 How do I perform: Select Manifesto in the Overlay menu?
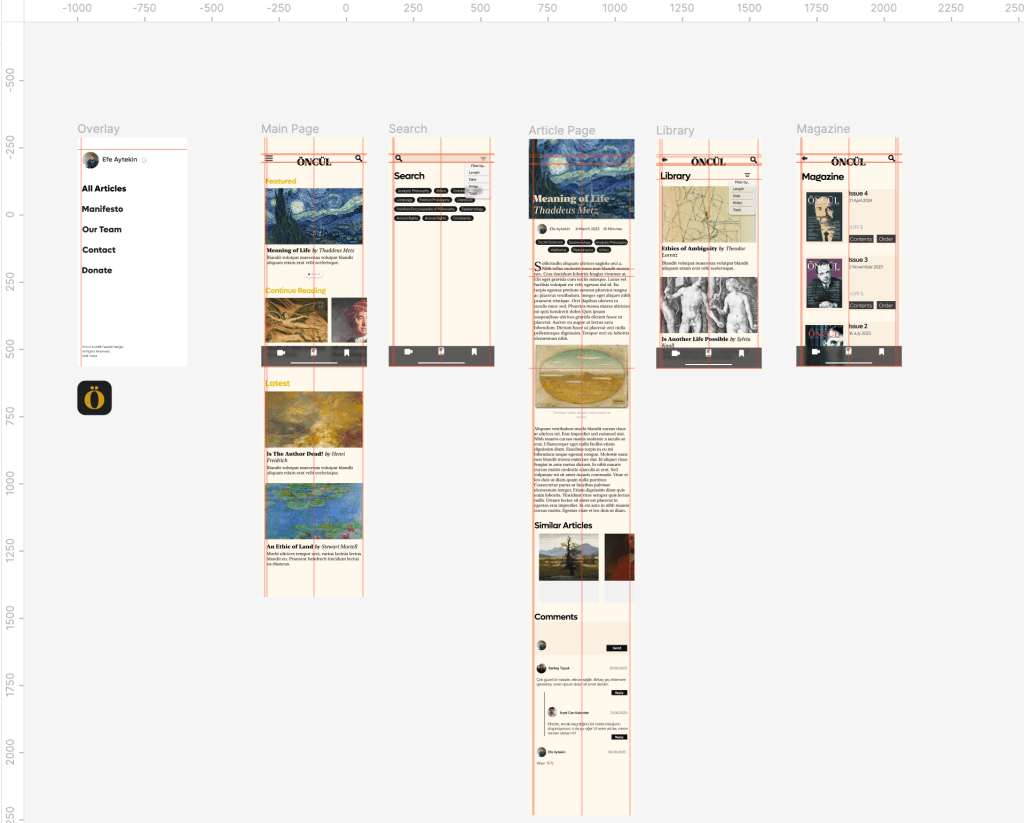pyautogui.click(x=102, y=209)
